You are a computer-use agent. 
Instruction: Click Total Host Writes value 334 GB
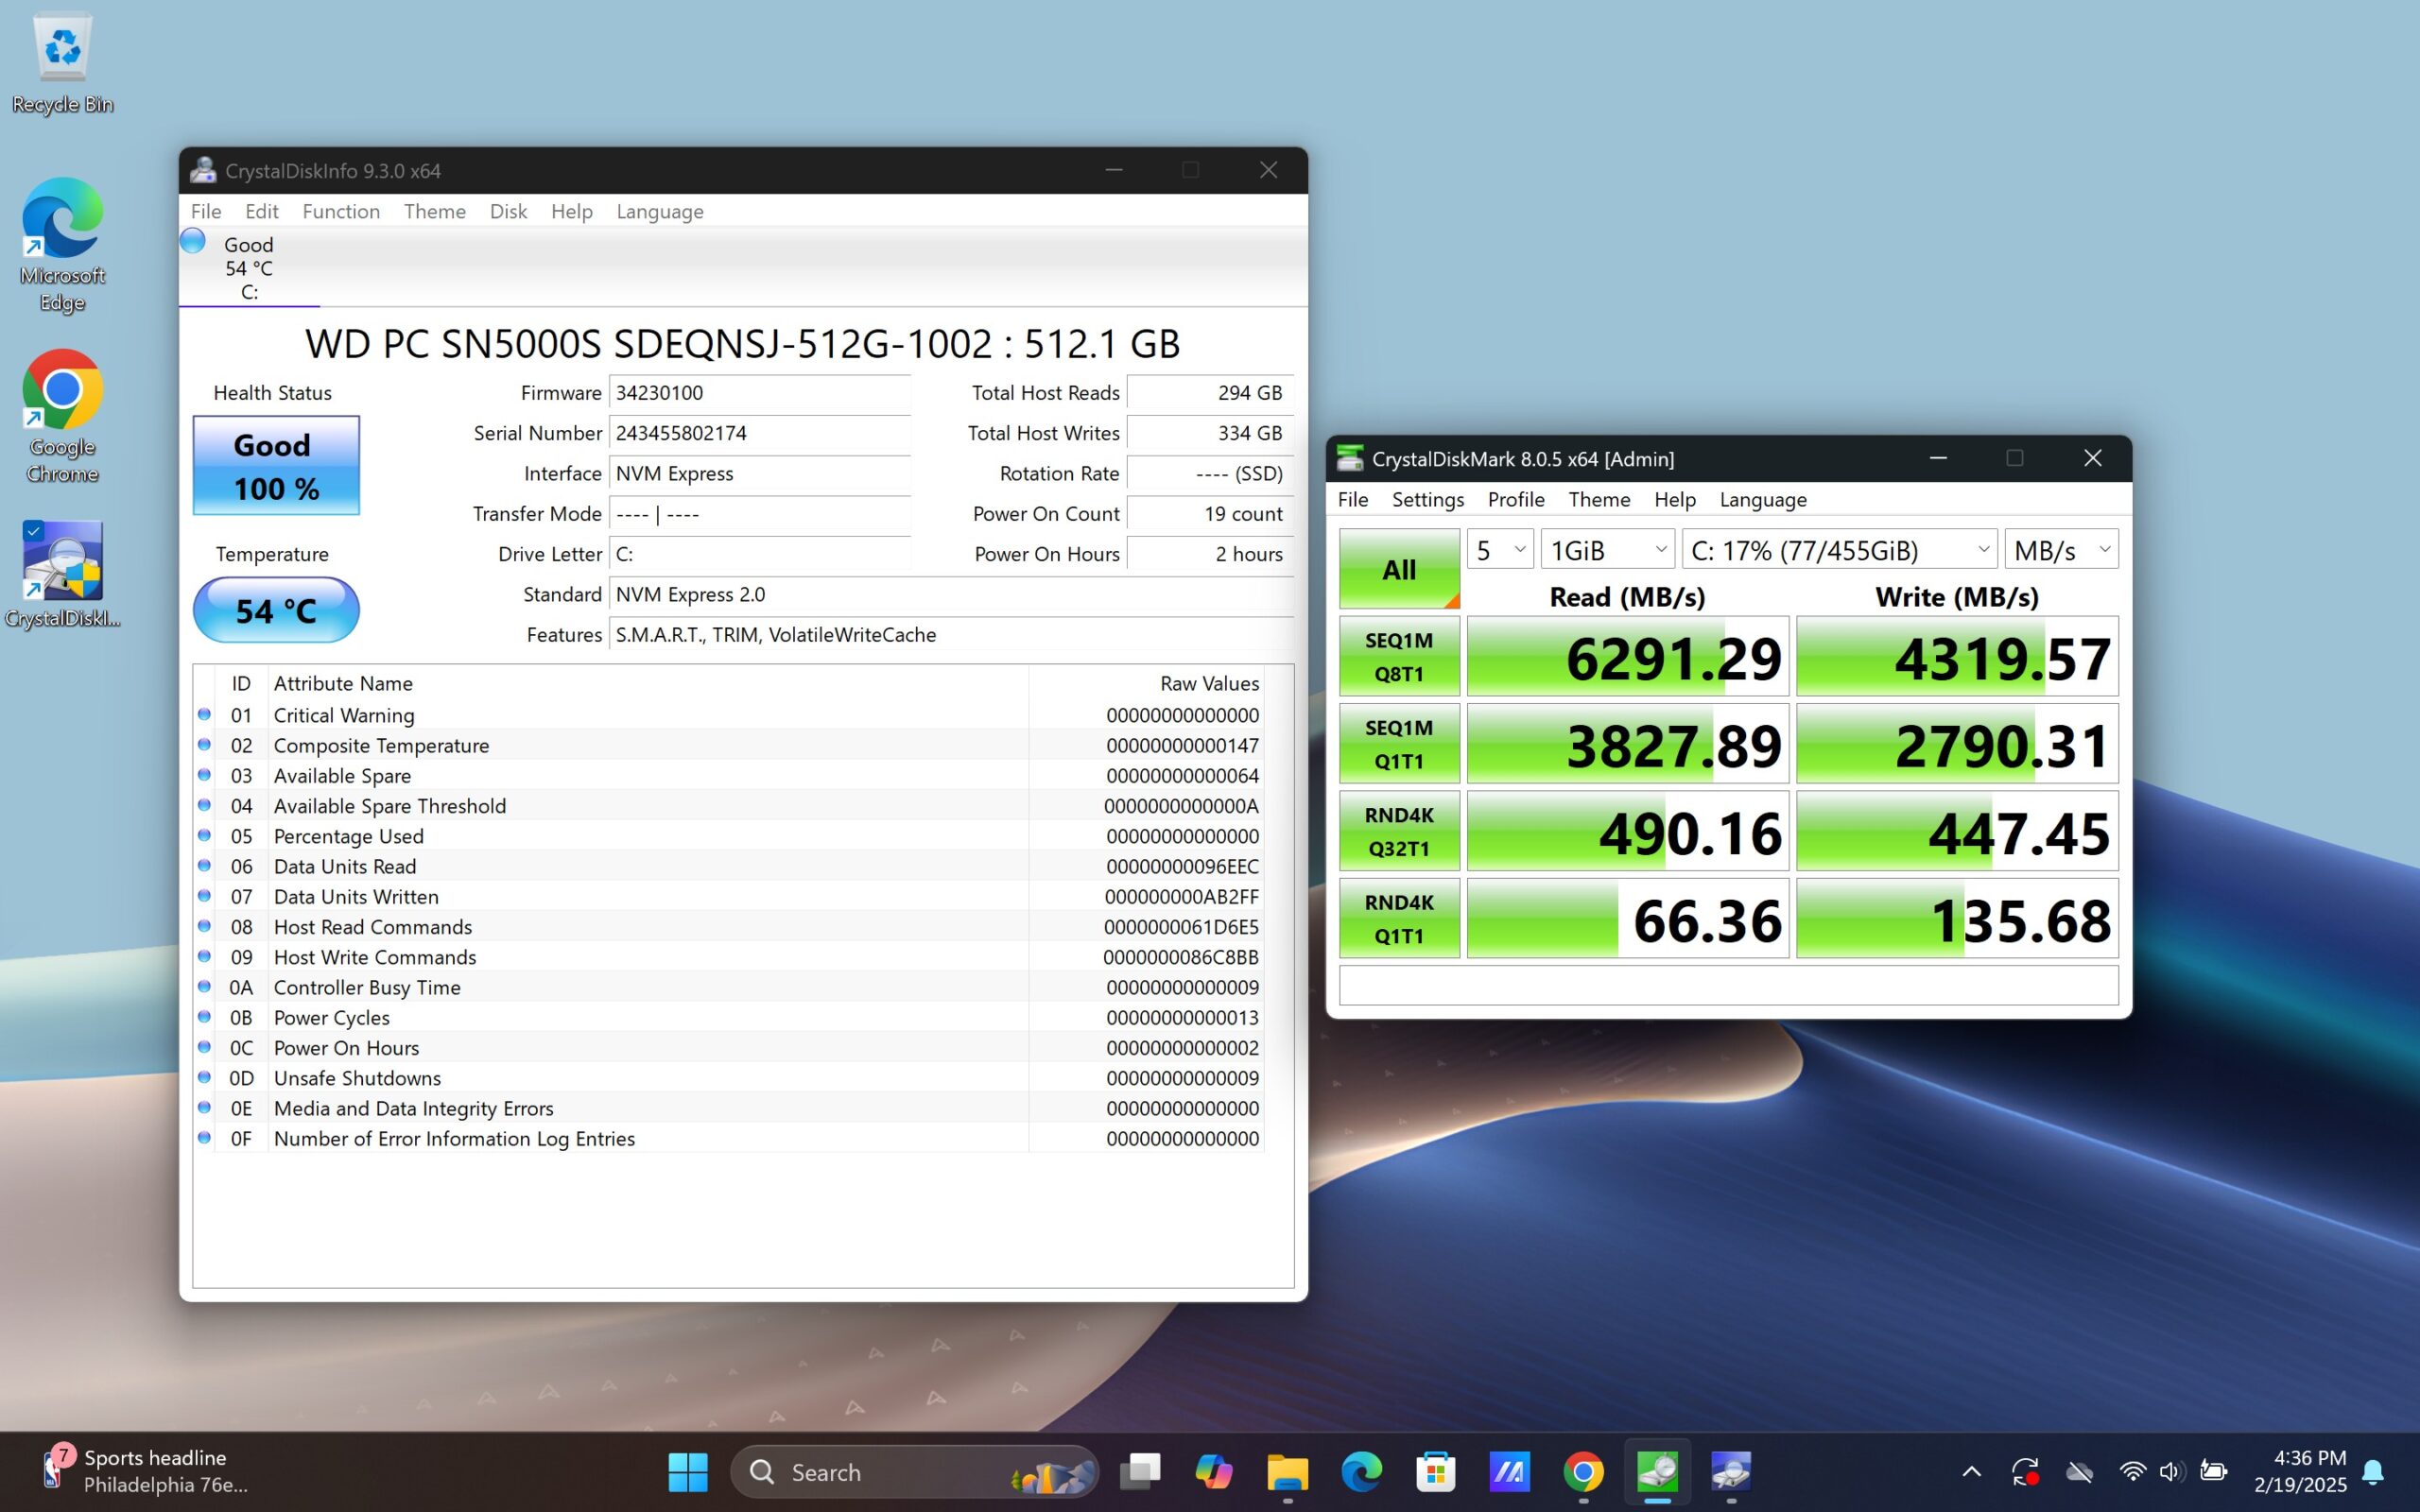point(1210,433)
